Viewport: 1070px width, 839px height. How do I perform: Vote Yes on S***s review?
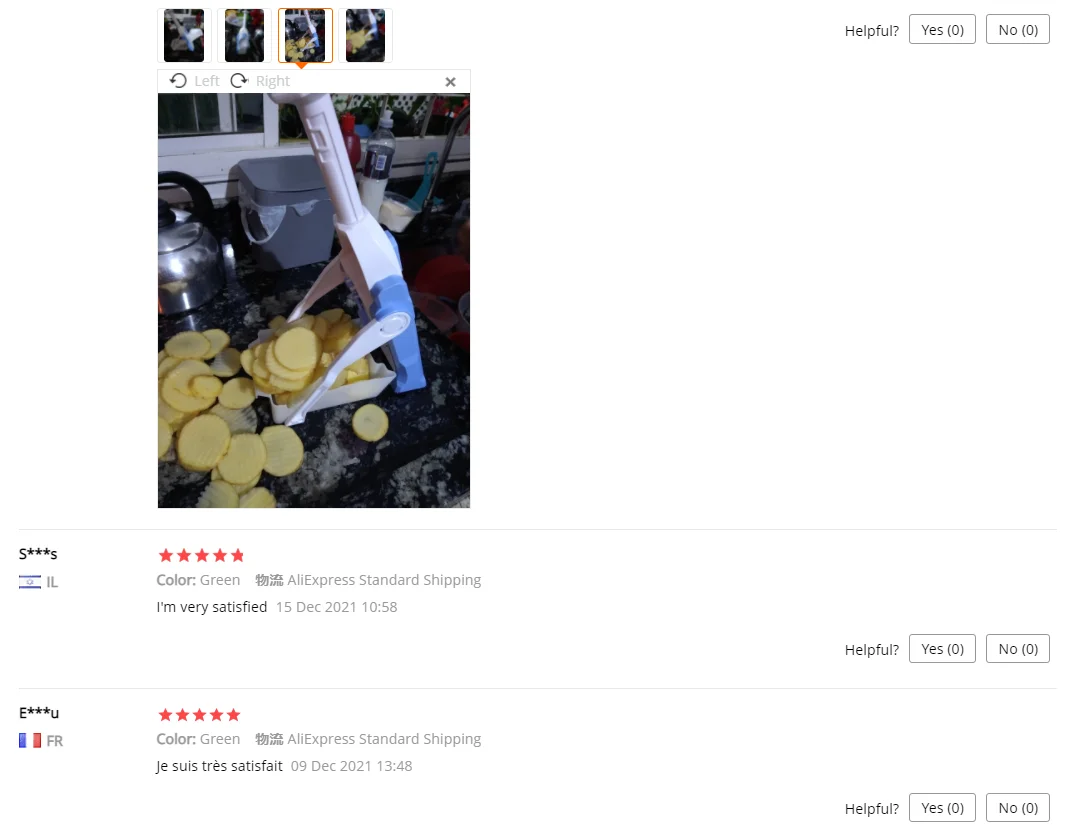(x=942, y=649)
